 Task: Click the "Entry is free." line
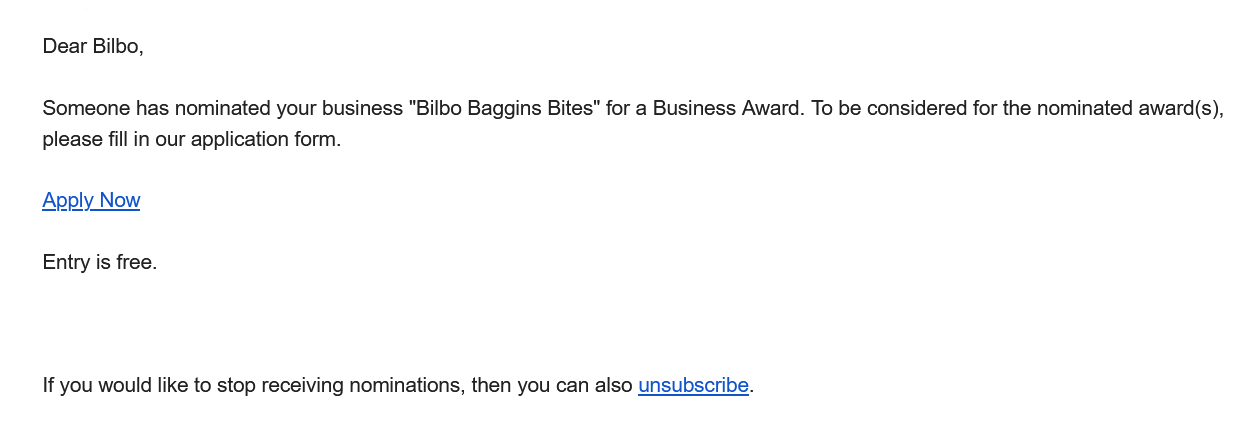[100, 263]
